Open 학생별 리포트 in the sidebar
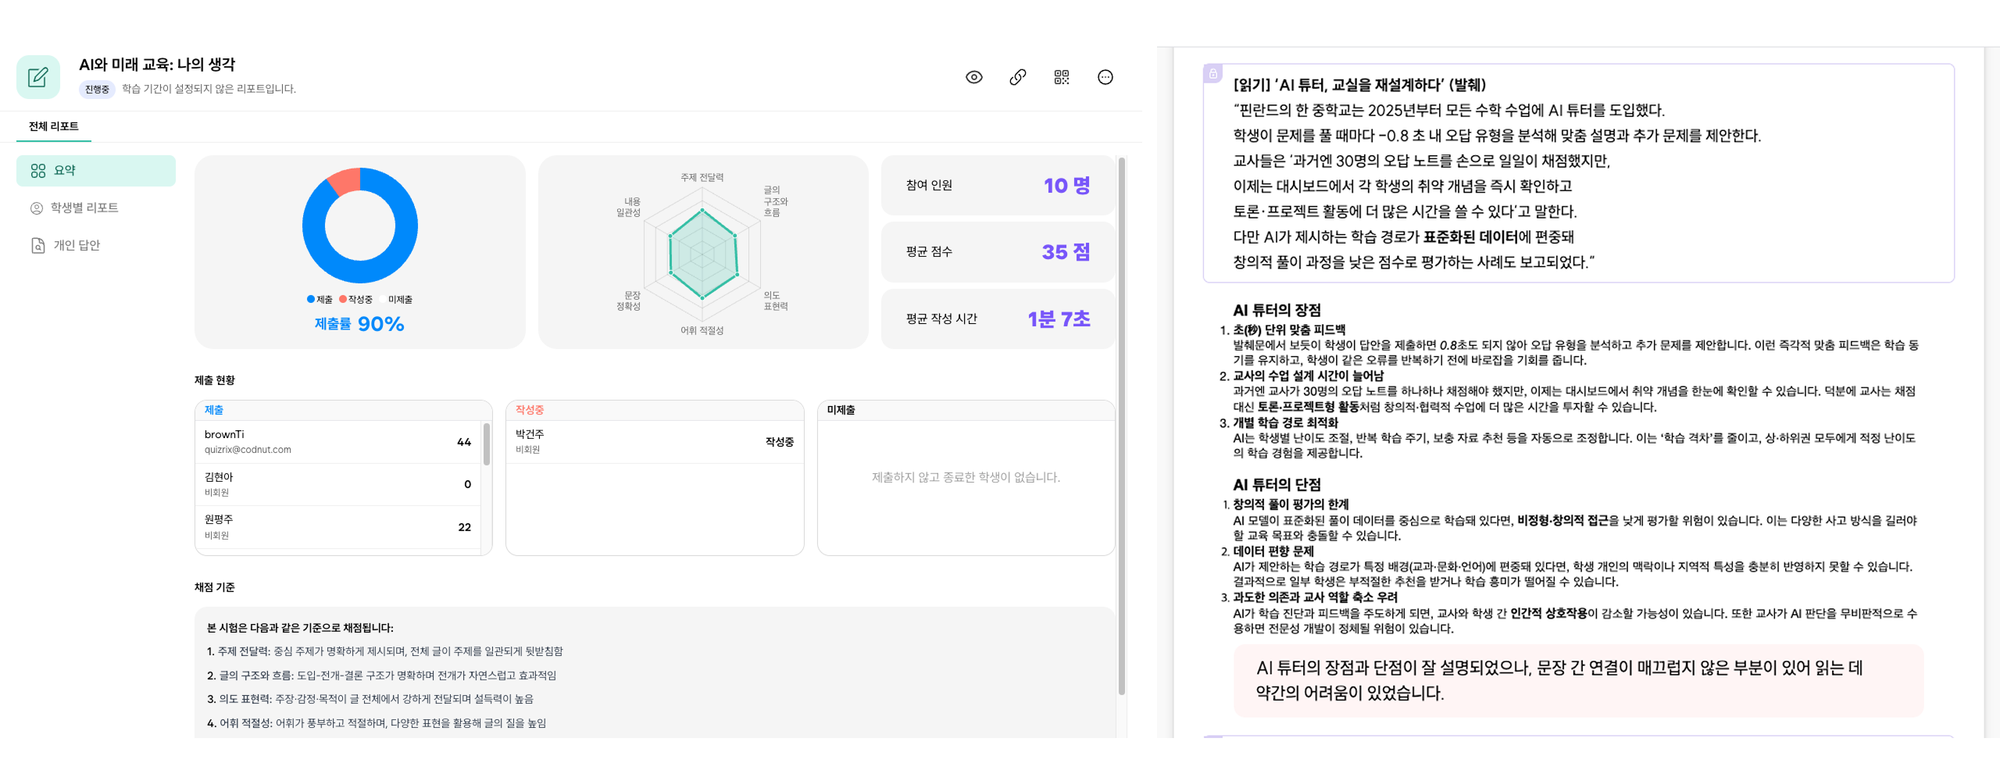The image size is (2000, 780). 84,208
